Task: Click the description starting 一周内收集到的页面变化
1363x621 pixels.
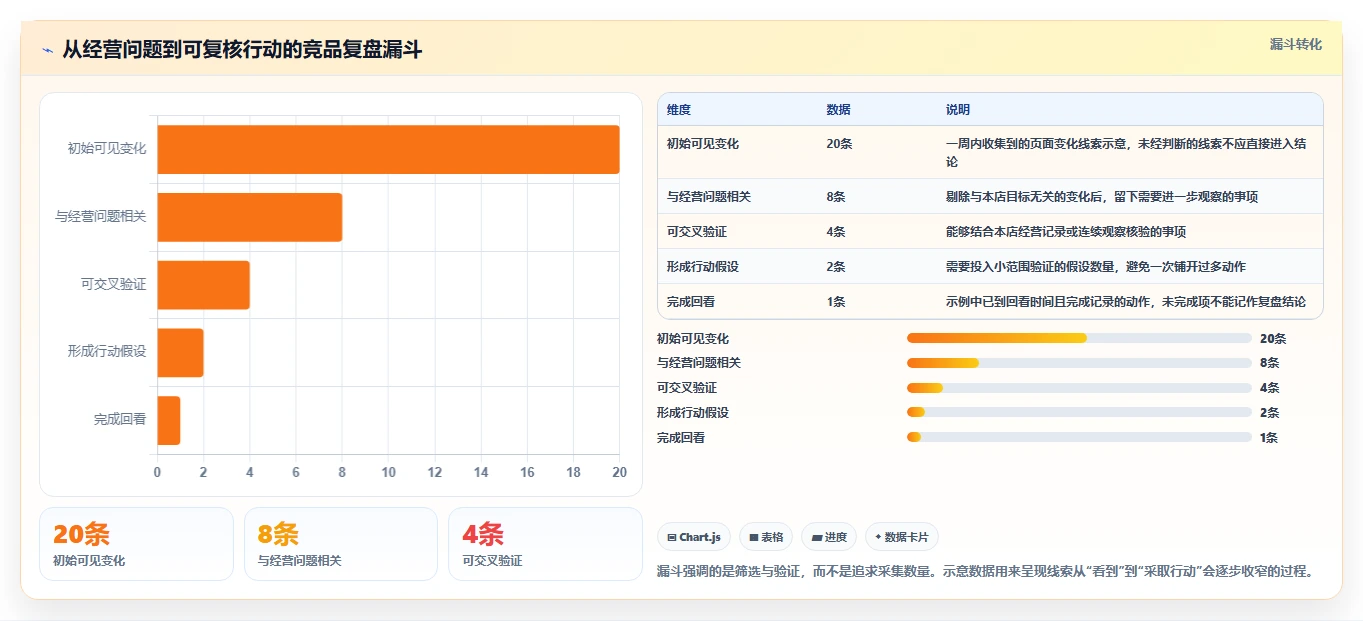Action: [1126, 153]
